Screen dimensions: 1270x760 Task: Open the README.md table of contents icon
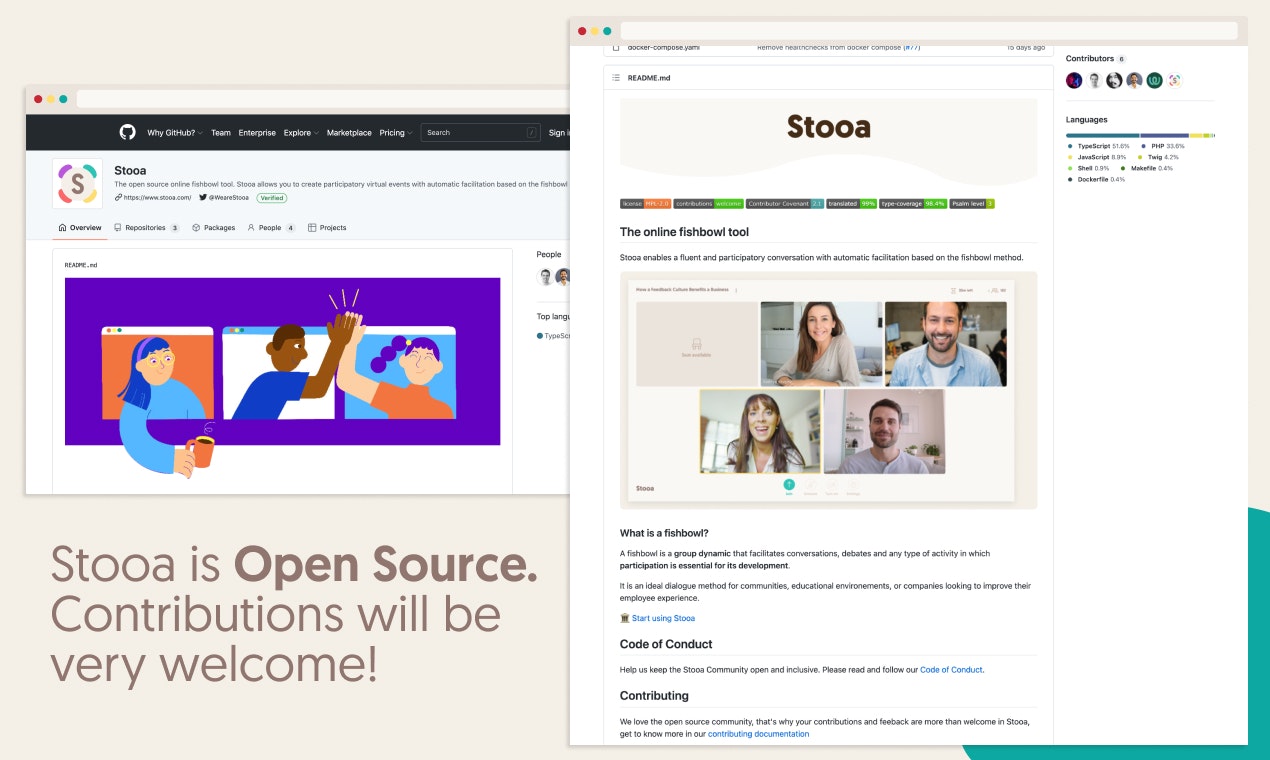(x=616, y=77)
